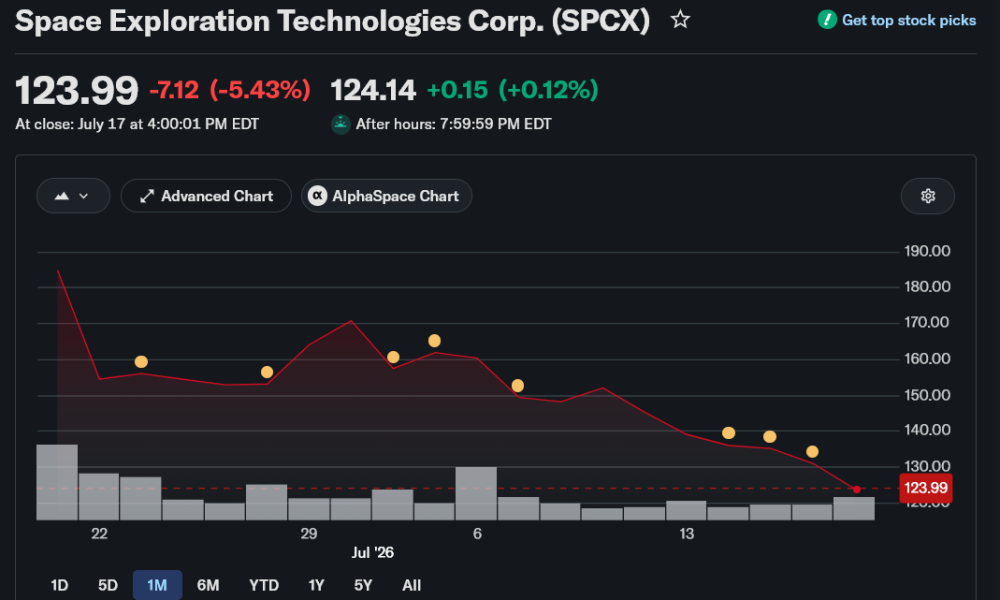This screenshot has width=1000, height=600.
Task: Click the 190.00 axis label
Action: pos(927,251)
